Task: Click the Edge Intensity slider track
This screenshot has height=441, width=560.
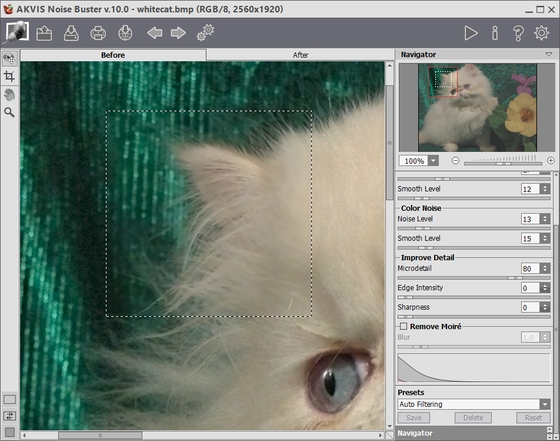Action: 474,297
